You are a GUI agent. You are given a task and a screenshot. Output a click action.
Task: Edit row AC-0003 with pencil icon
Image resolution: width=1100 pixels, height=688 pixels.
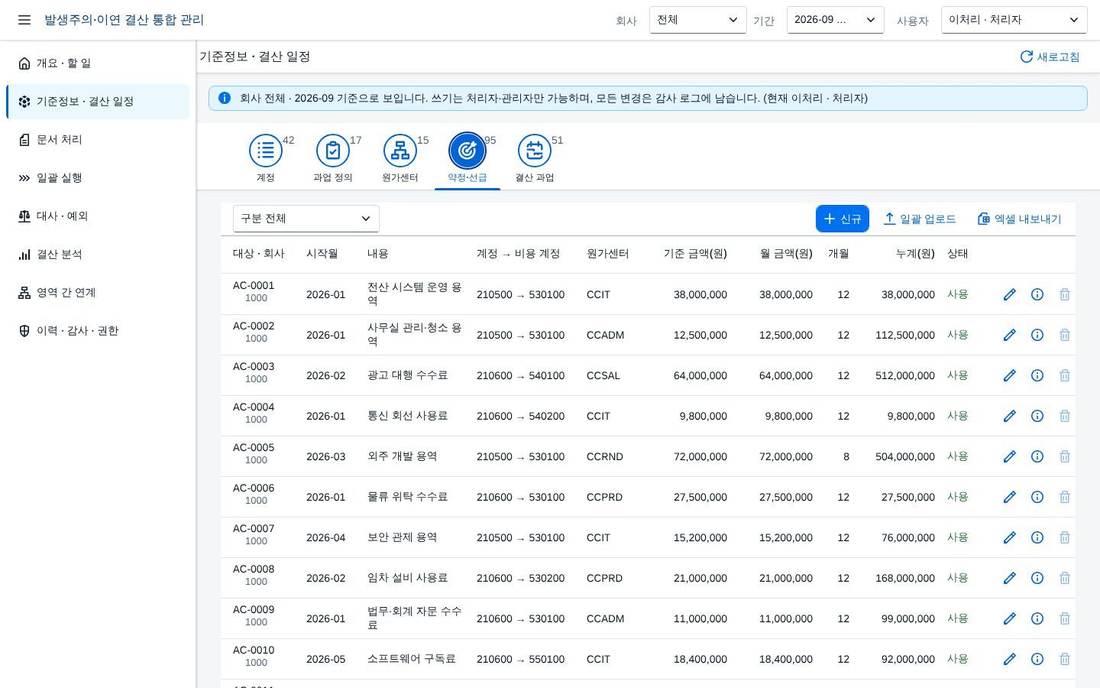(1010, 375)
